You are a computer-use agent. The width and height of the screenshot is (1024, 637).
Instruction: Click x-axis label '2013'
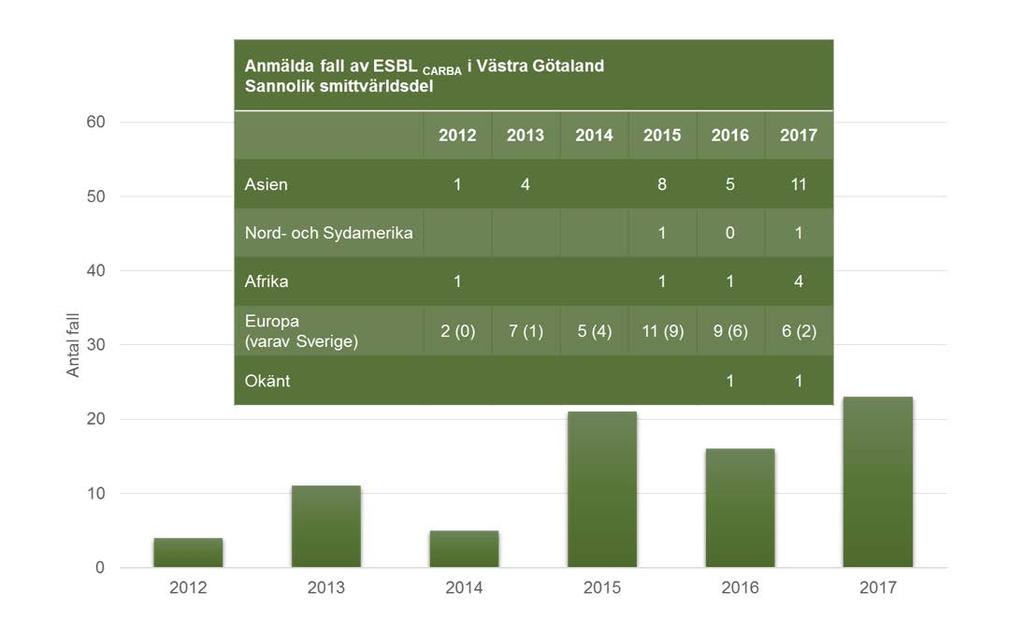(x=326, y=588)
